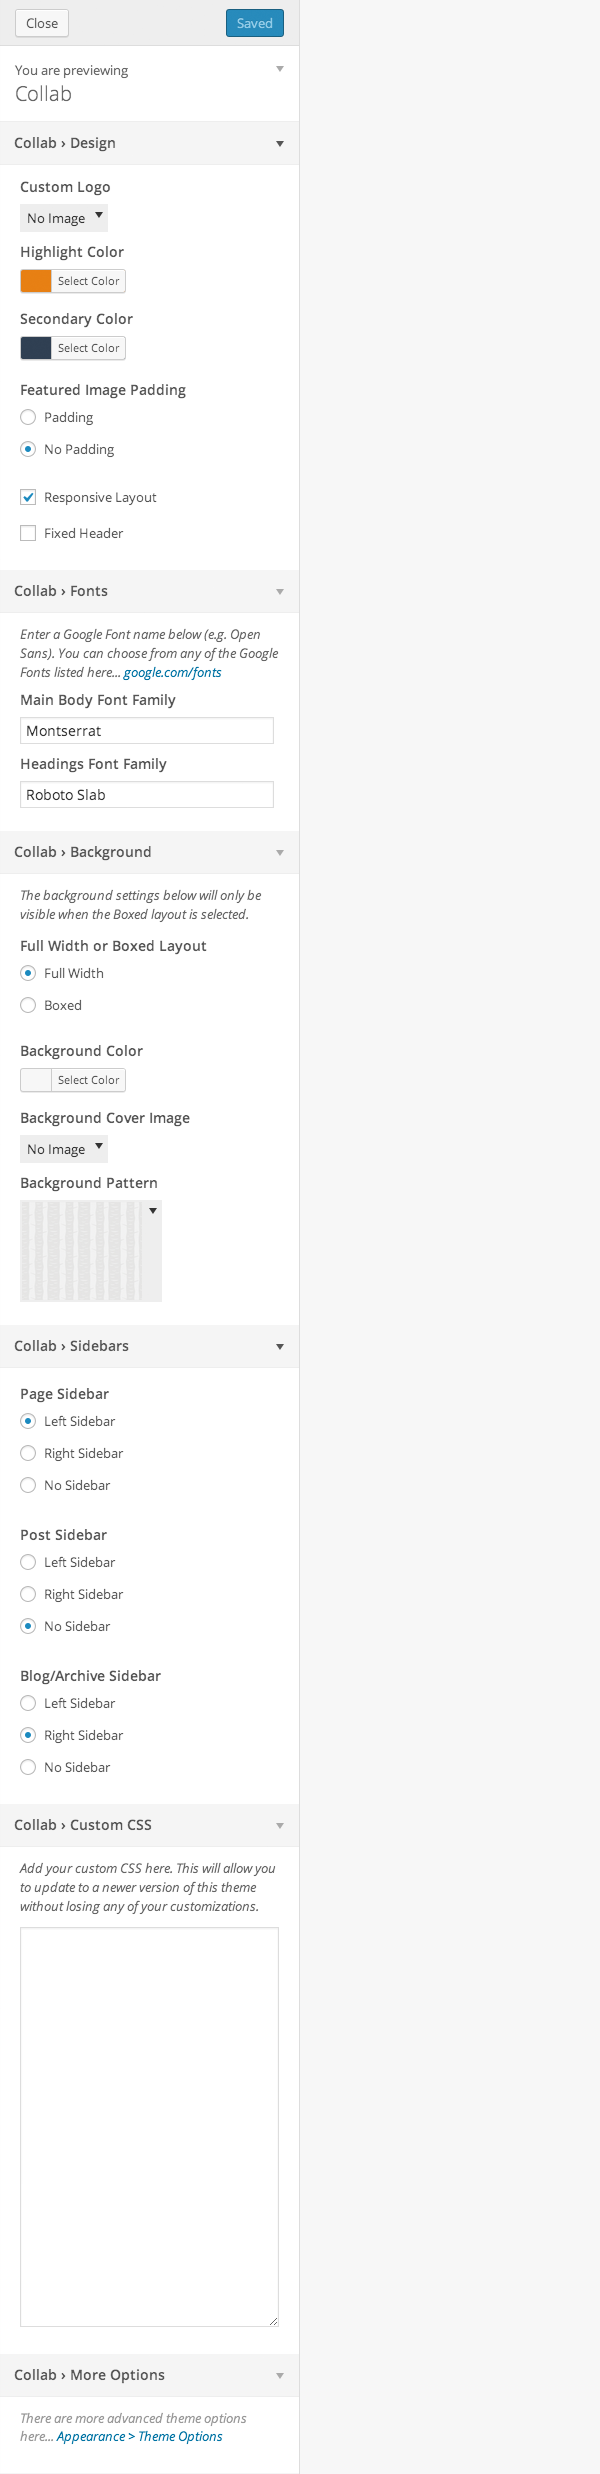Toggle the Collab More Options section arrow

280,2376
